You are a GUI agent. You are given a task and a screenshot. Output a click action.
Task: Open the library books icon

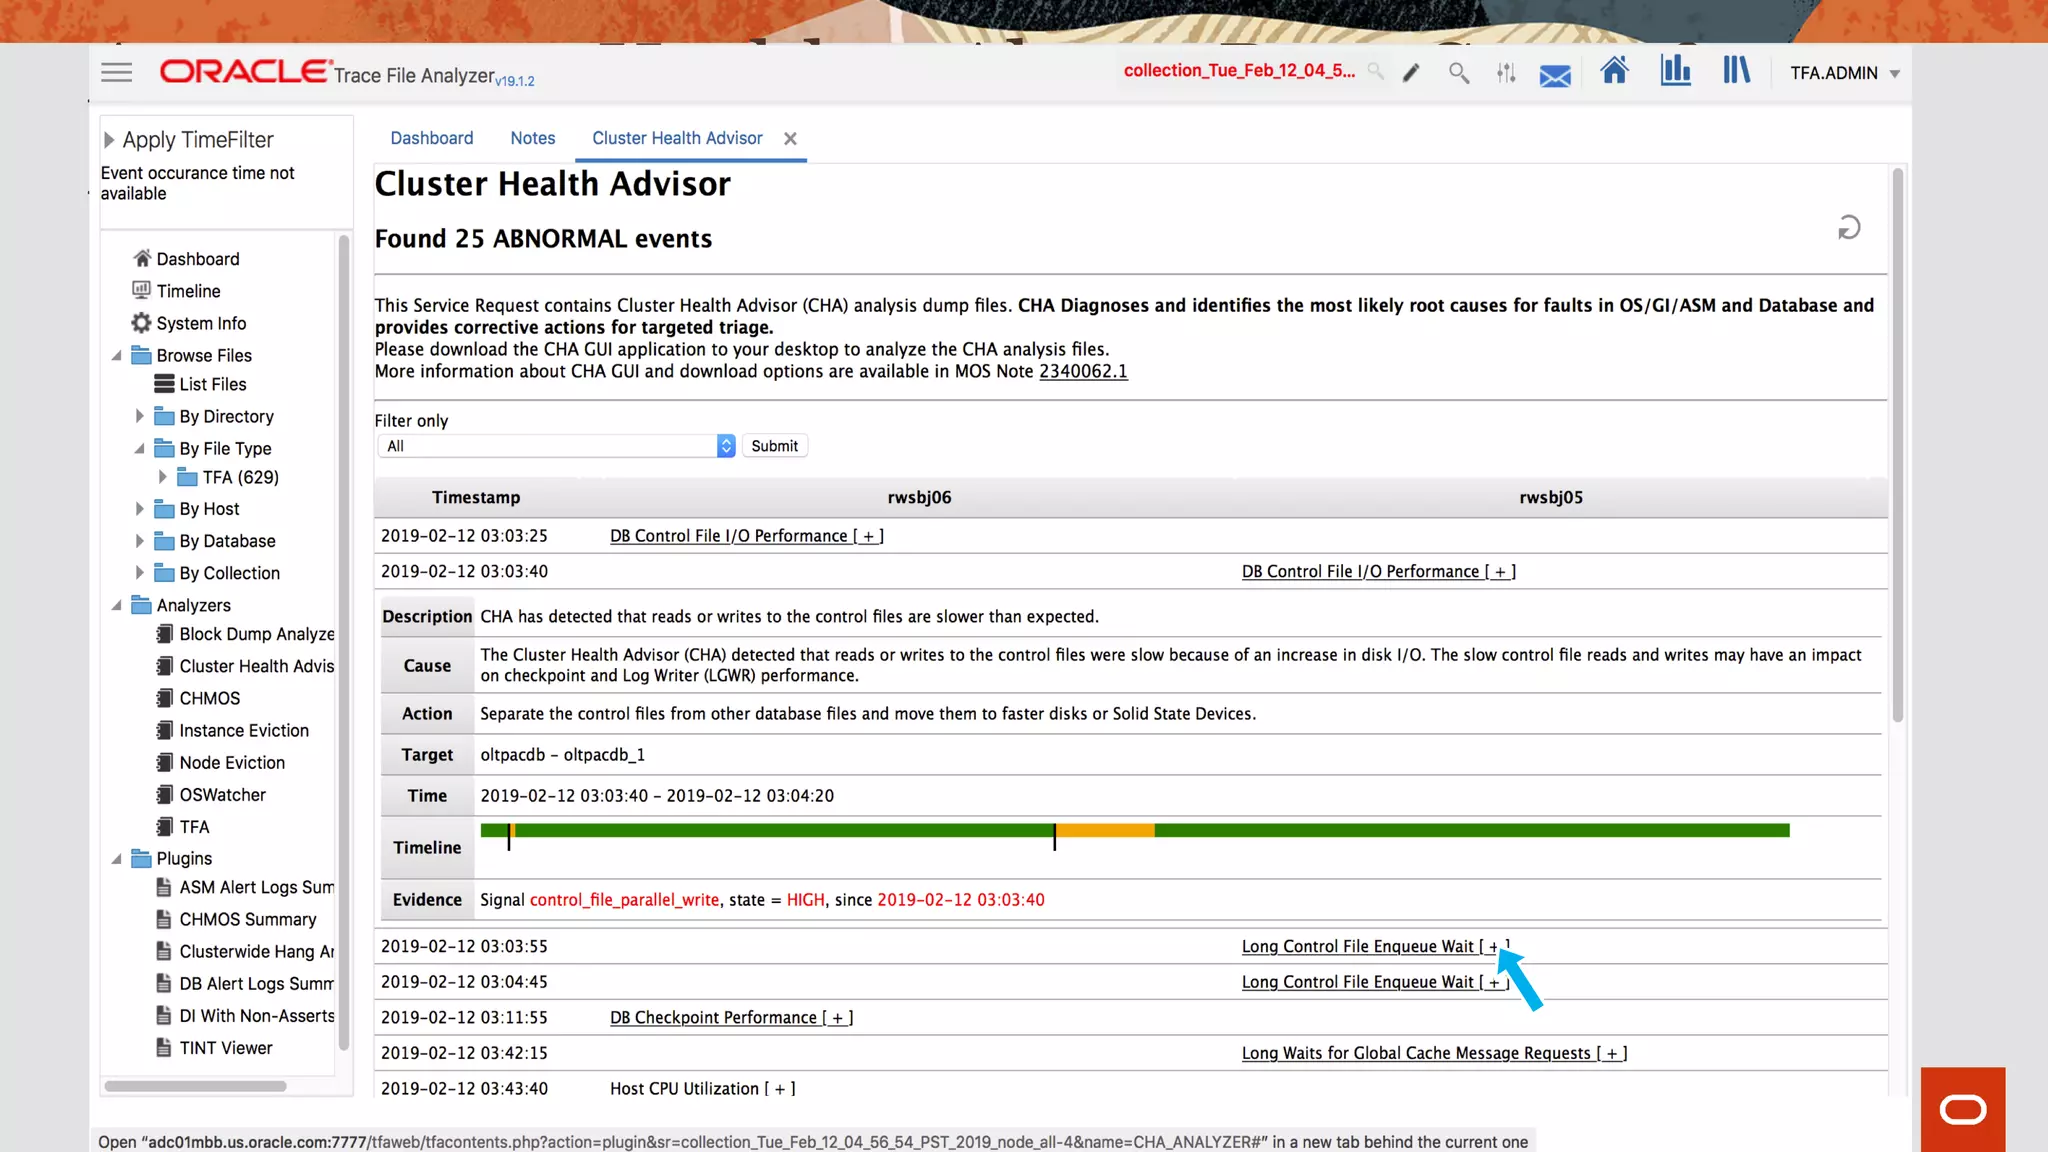click(x=1736, y=70)
